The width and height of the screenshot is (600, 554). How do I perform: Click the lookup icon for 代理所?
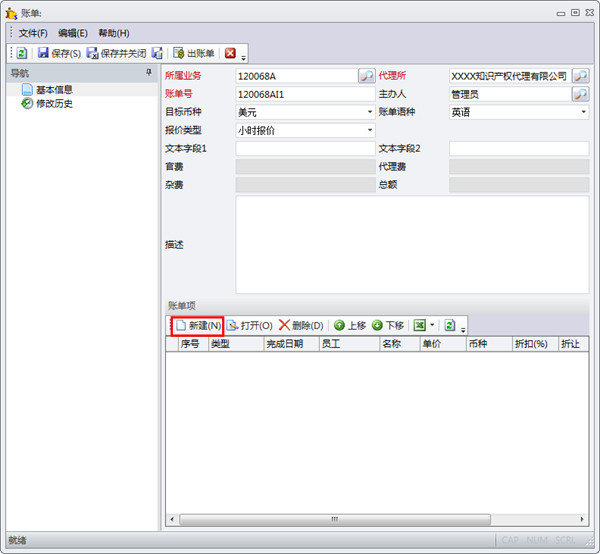[x=580, y=76]
